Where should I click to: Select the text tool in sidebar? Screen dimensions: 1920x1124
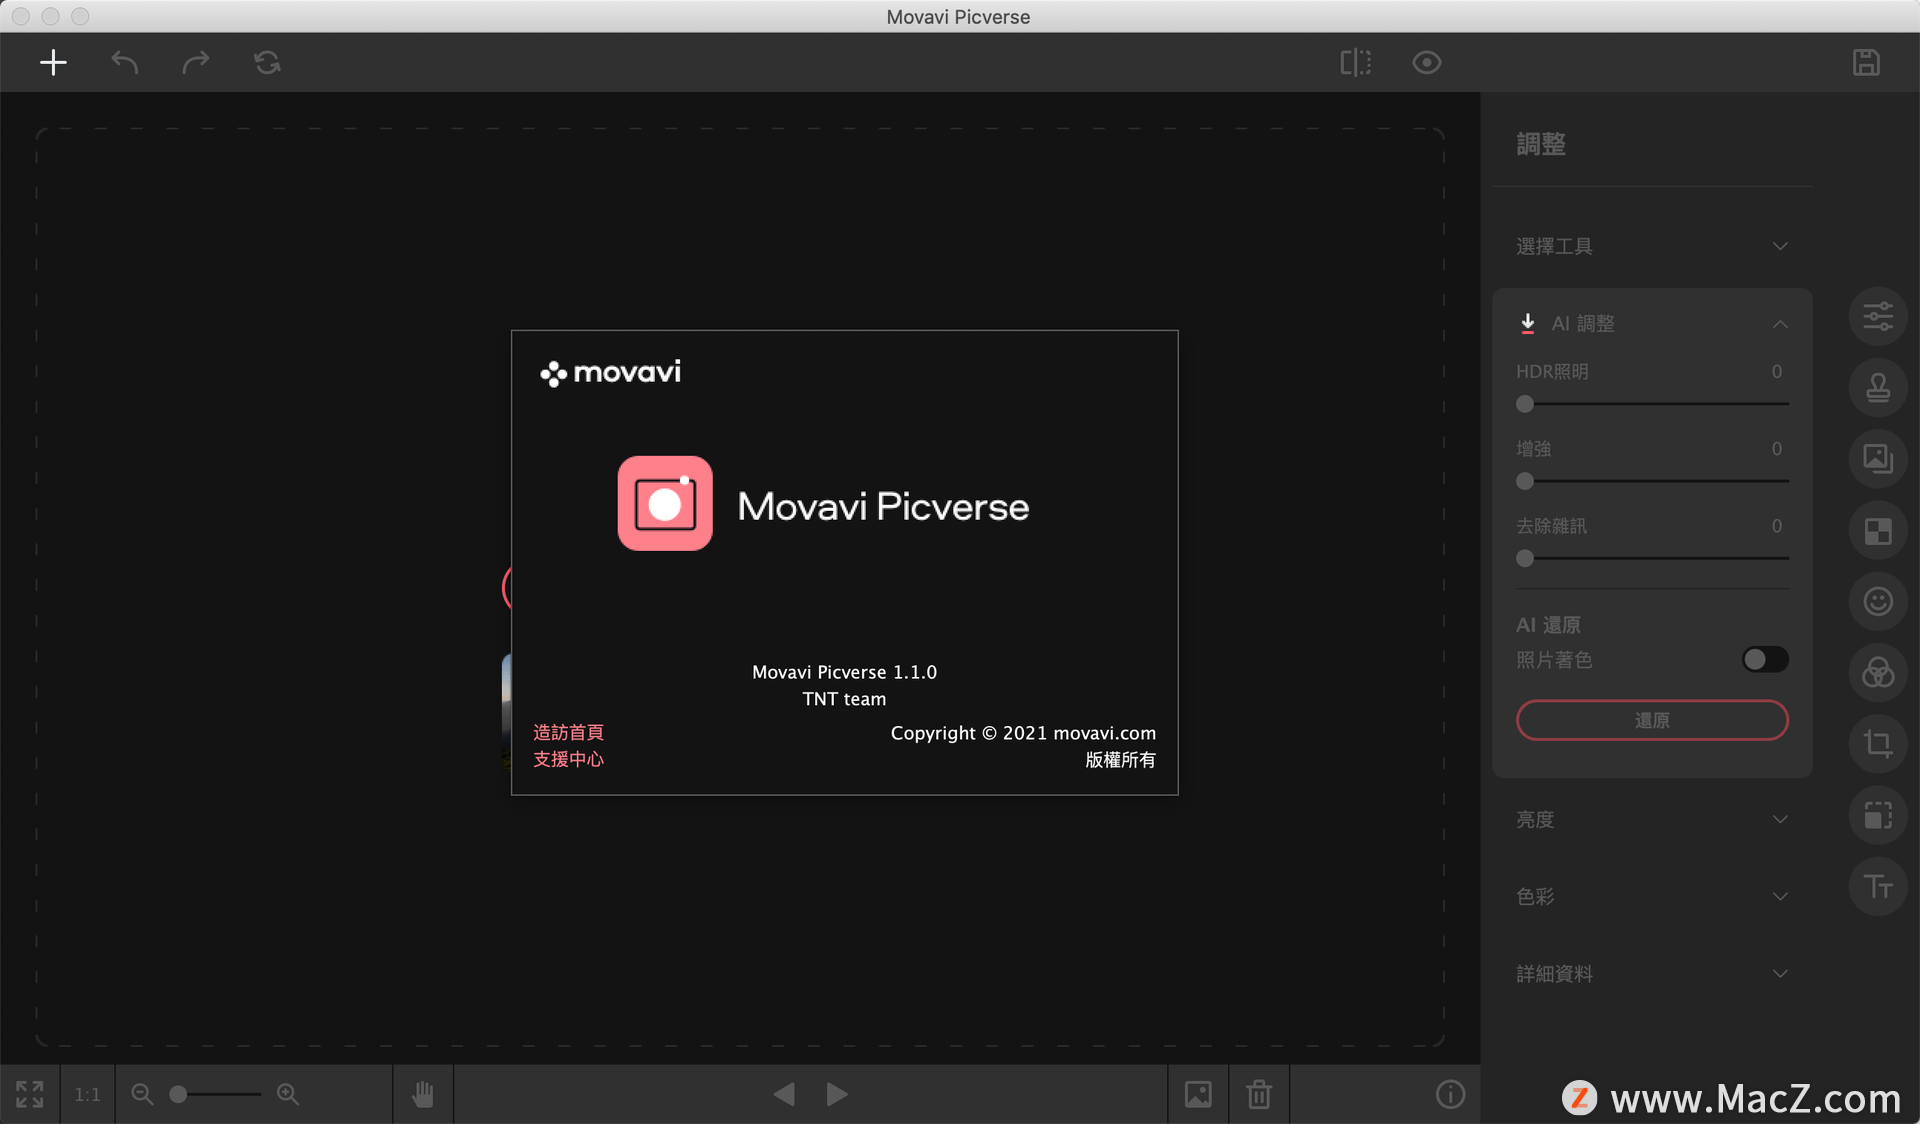1878,886
